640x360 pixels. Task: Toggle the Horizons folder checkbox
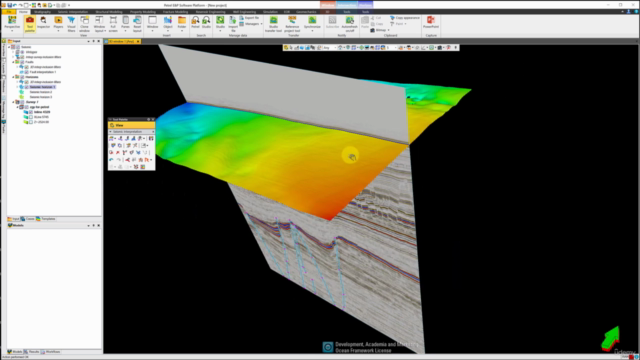pyautogui.click(x=22, y=77)
